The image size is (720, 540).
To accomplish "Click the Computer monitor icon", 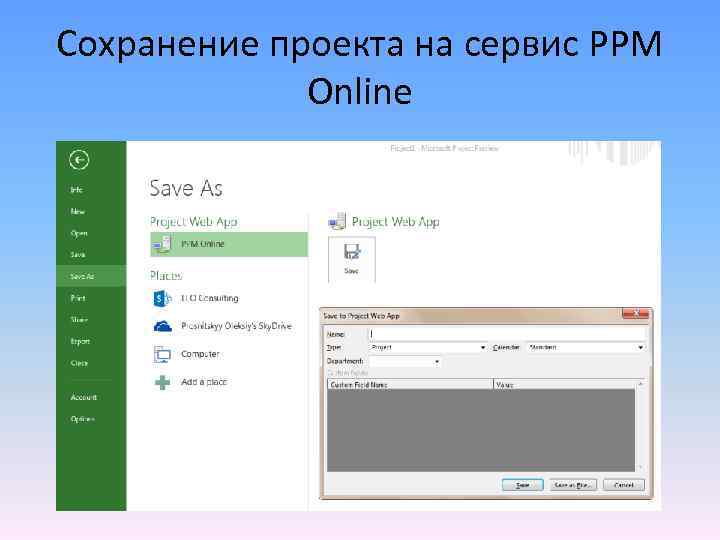I will (x=162, y=354).
